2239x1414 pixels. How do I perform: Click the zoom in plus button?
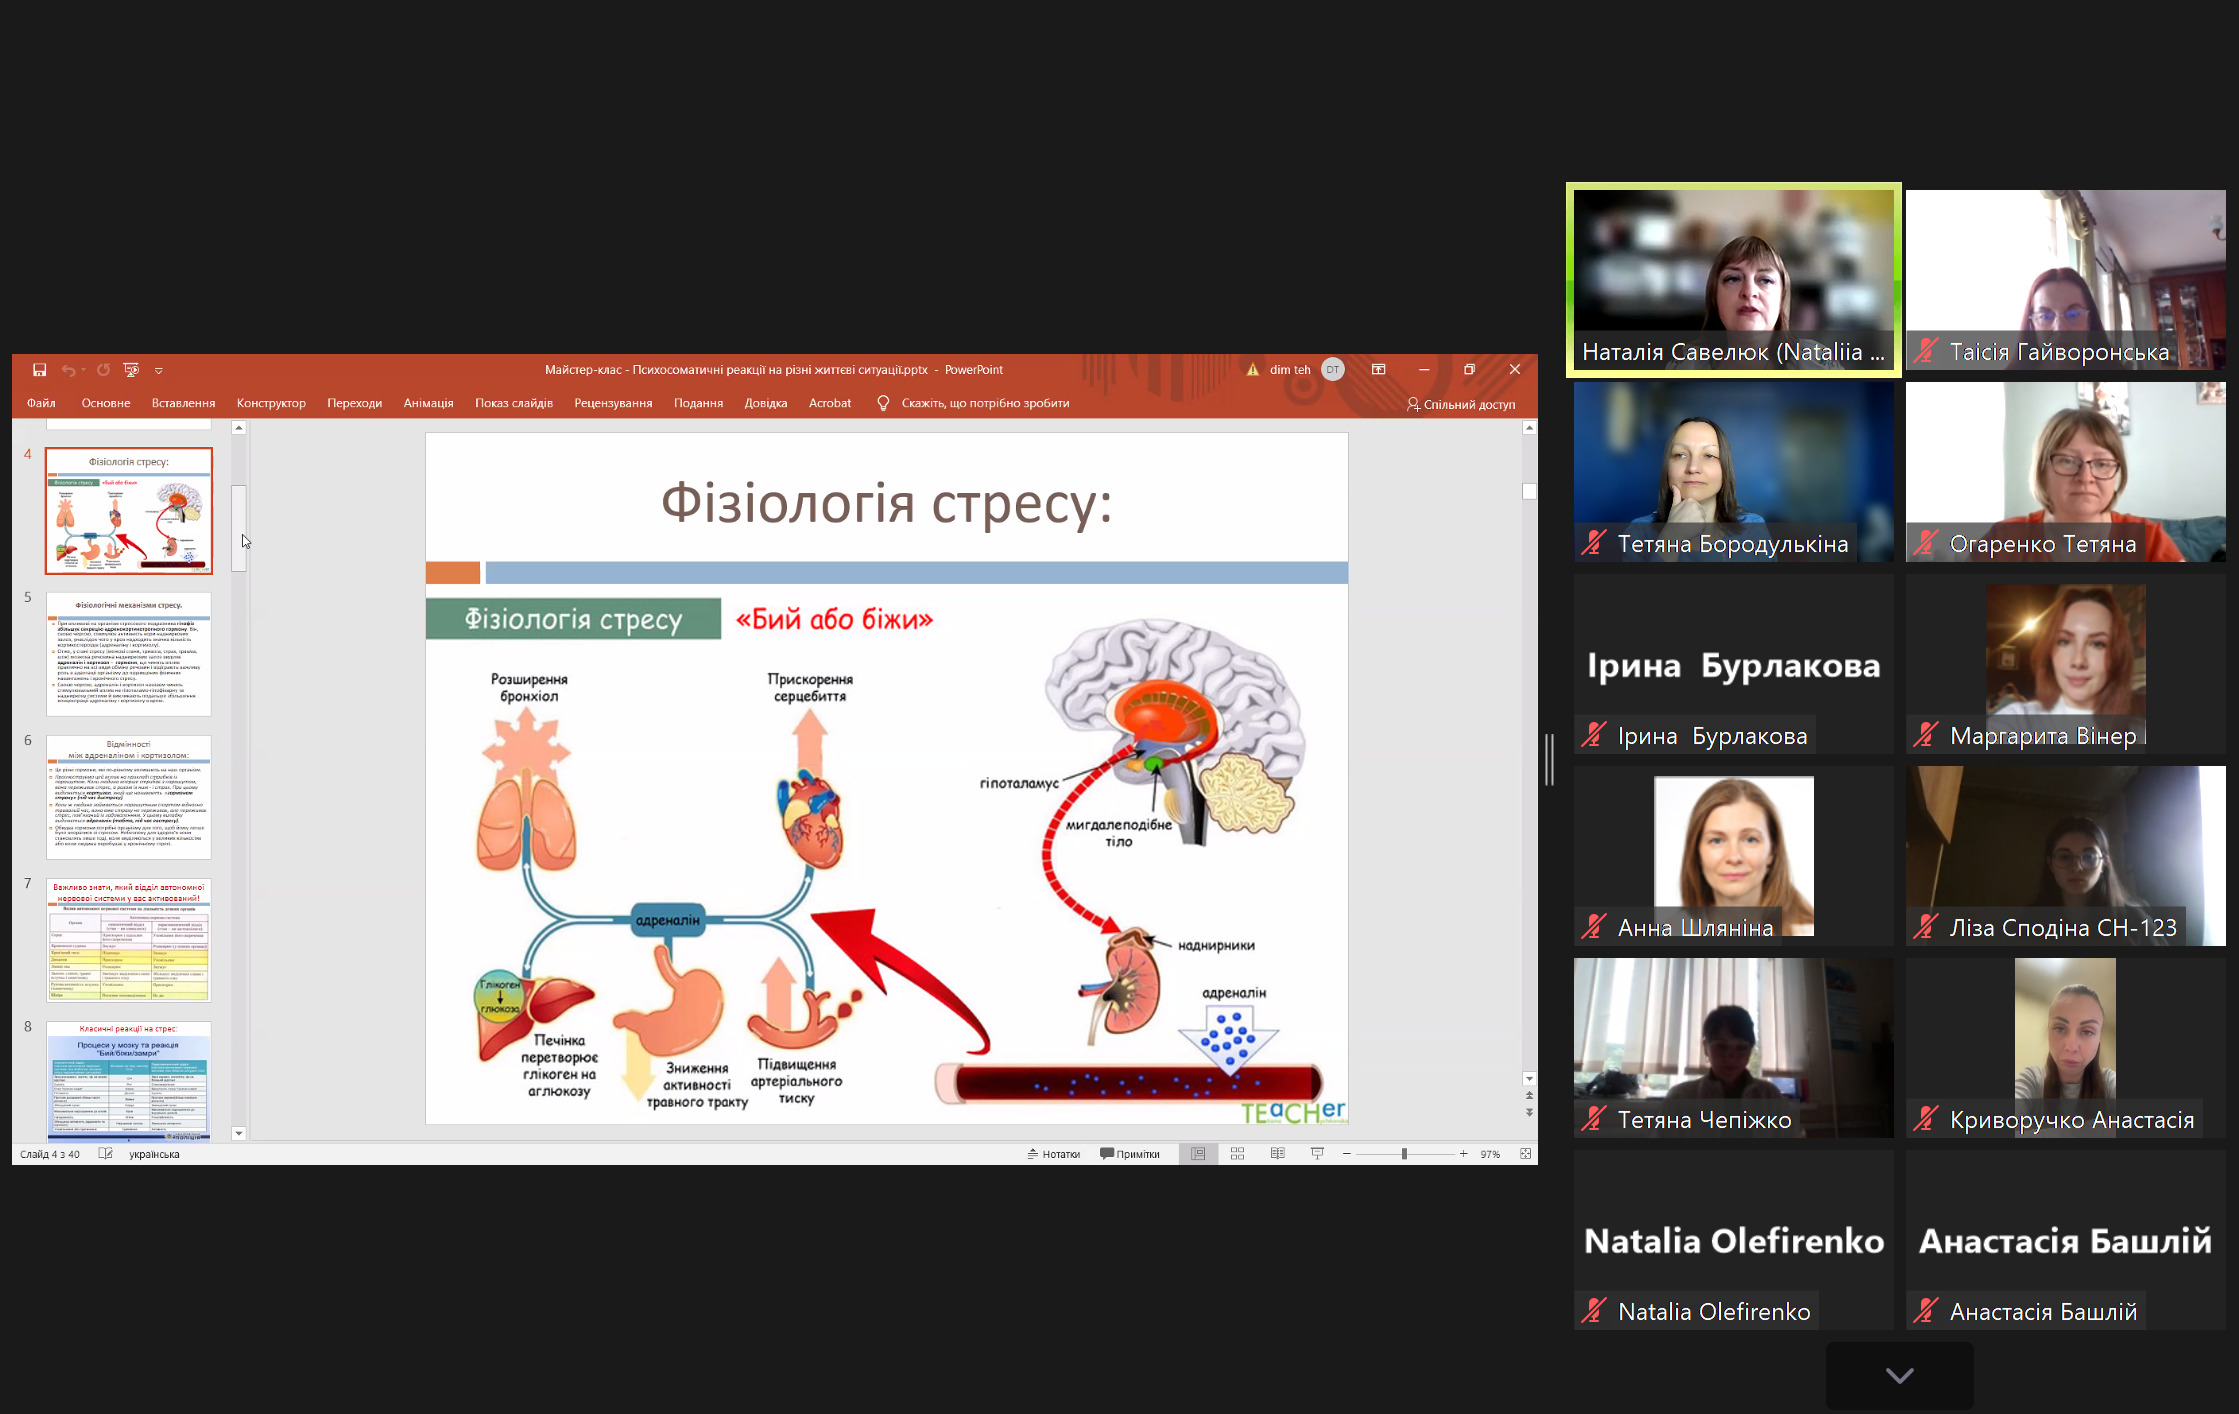tap(1463, 1154)
